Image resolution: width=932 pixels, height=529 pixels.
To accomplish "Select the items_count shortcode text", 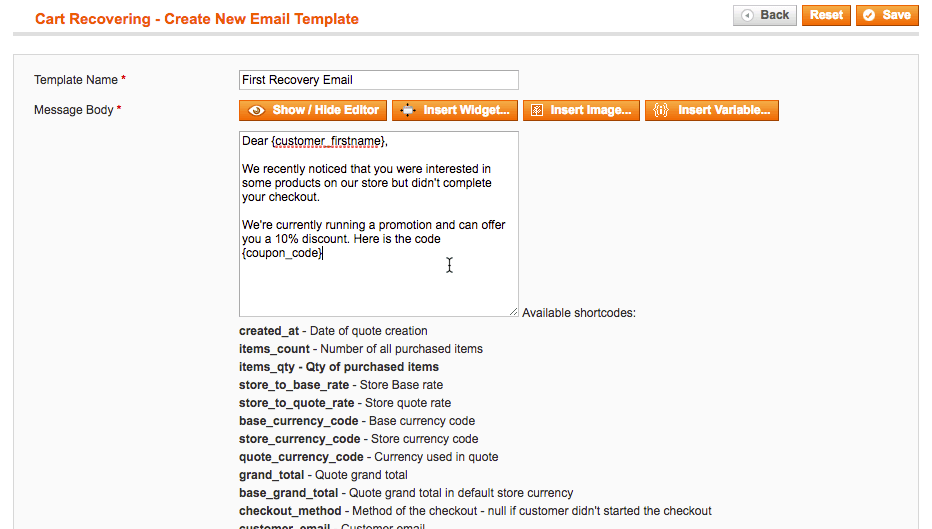I will [274, 349].
